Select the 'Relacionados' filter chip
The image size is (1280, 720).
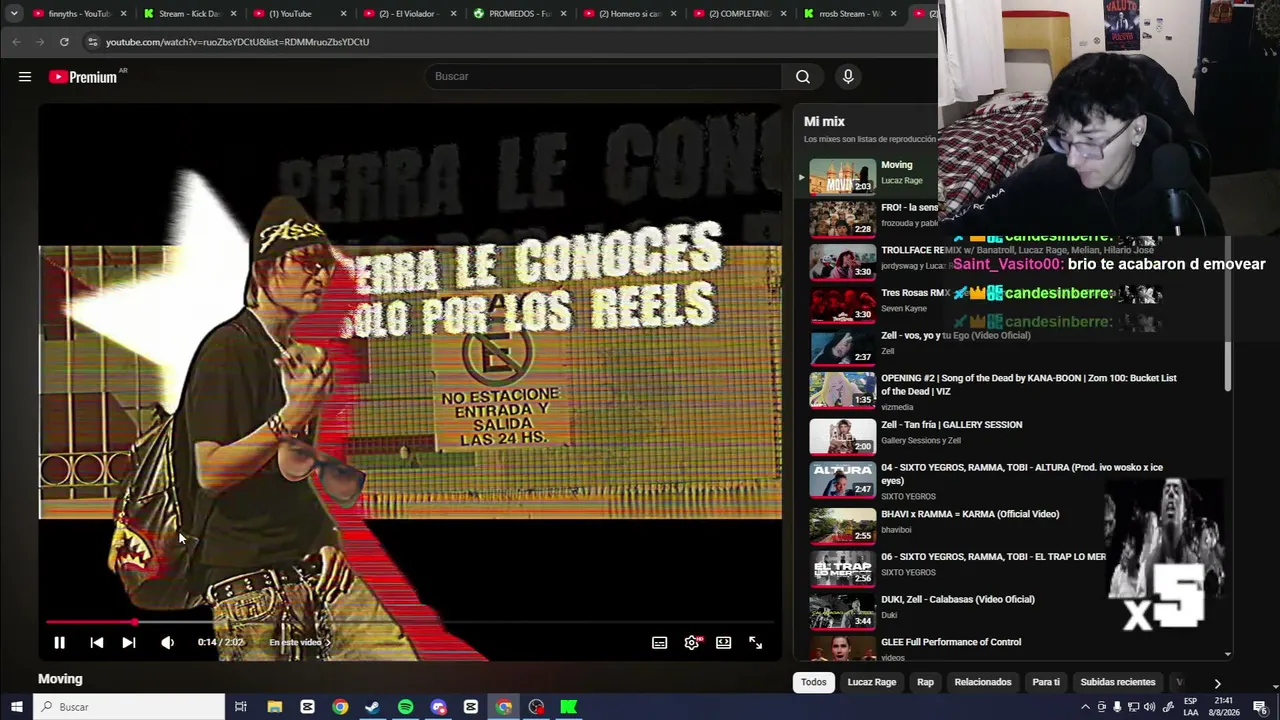(983, 682)
